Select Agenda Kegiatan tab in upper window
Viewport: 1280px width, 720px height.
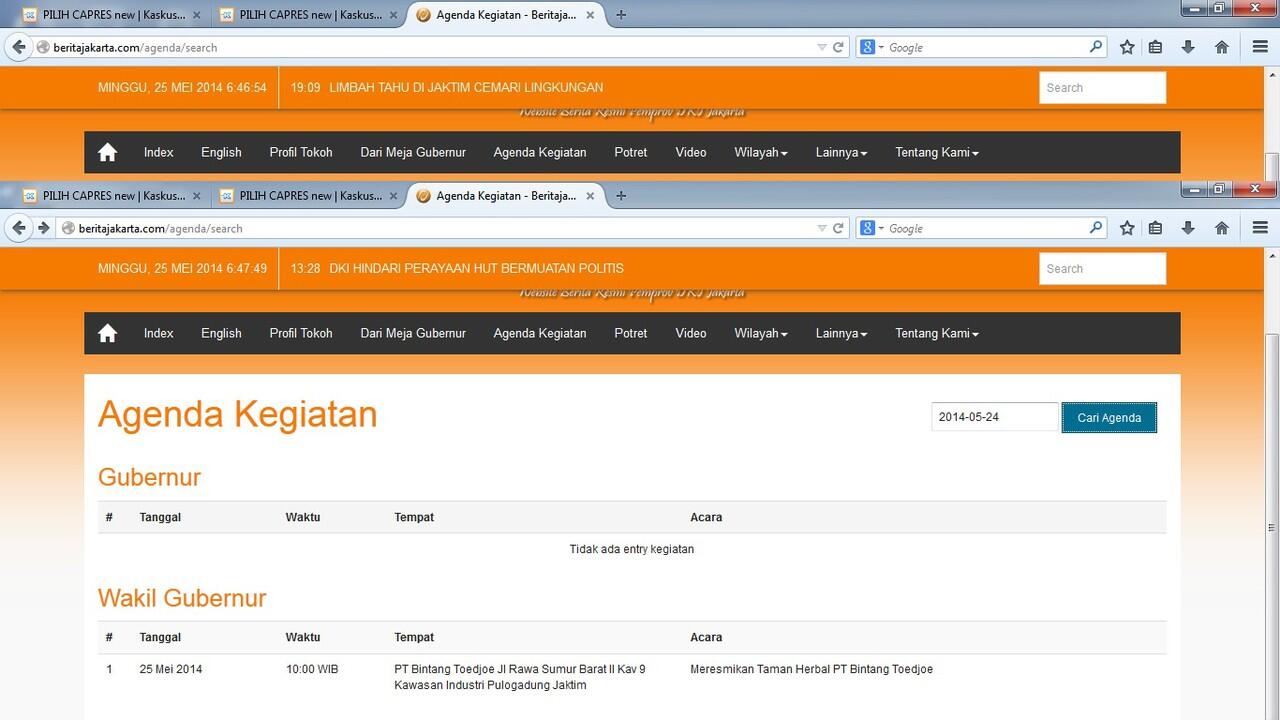point(506,15)
